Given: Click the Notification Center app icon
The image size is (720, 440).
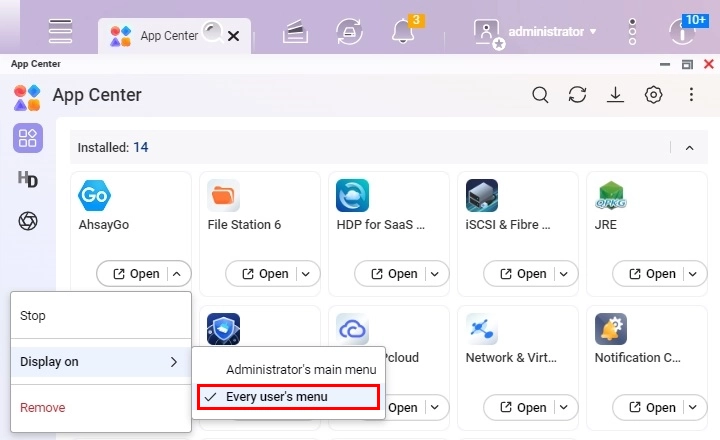Looking at the screenshot, I should pyautogui.click(x=611, y=329).
